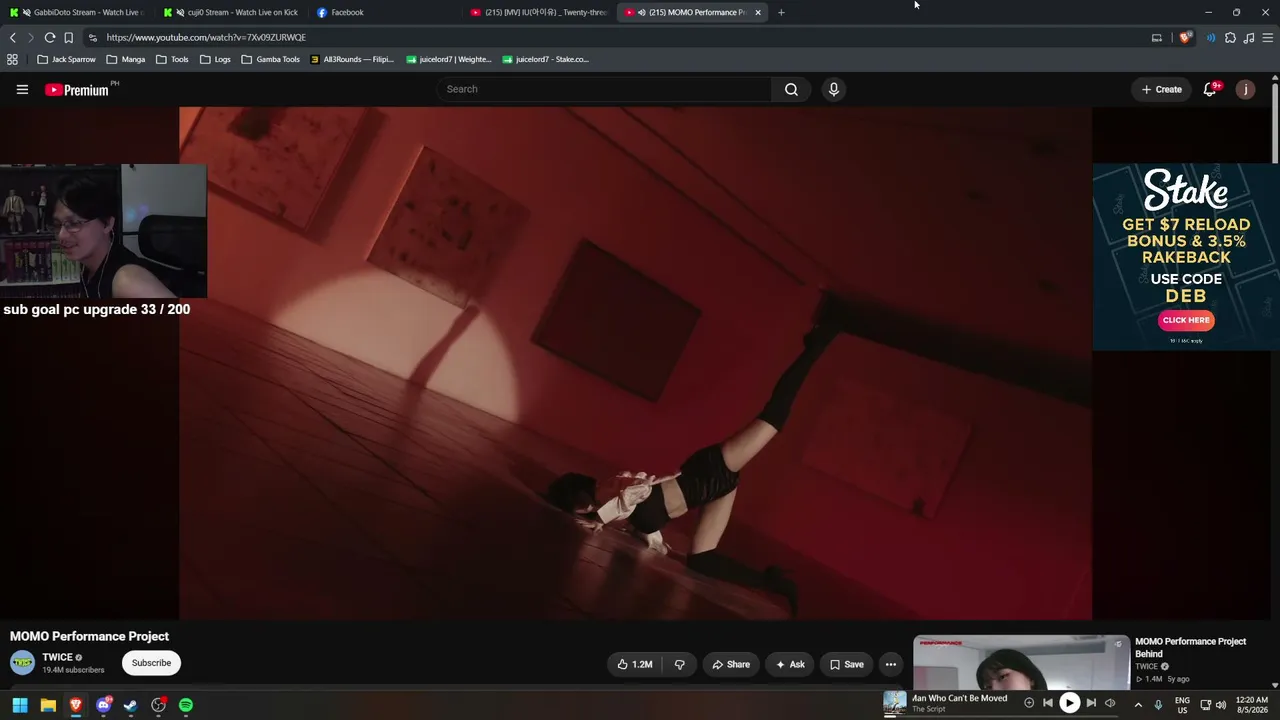Dislike the video with thumbs down
Image resolution: width=1280 pixels, height=720 pixels.
tap(679, 664)
